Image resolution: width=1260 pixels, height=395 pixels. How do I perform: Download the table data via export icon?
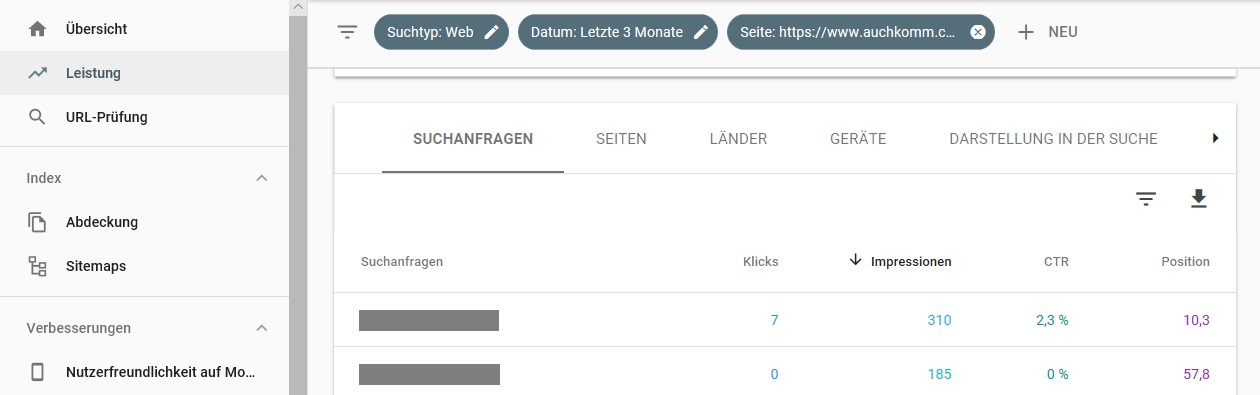coord(1198,199)
